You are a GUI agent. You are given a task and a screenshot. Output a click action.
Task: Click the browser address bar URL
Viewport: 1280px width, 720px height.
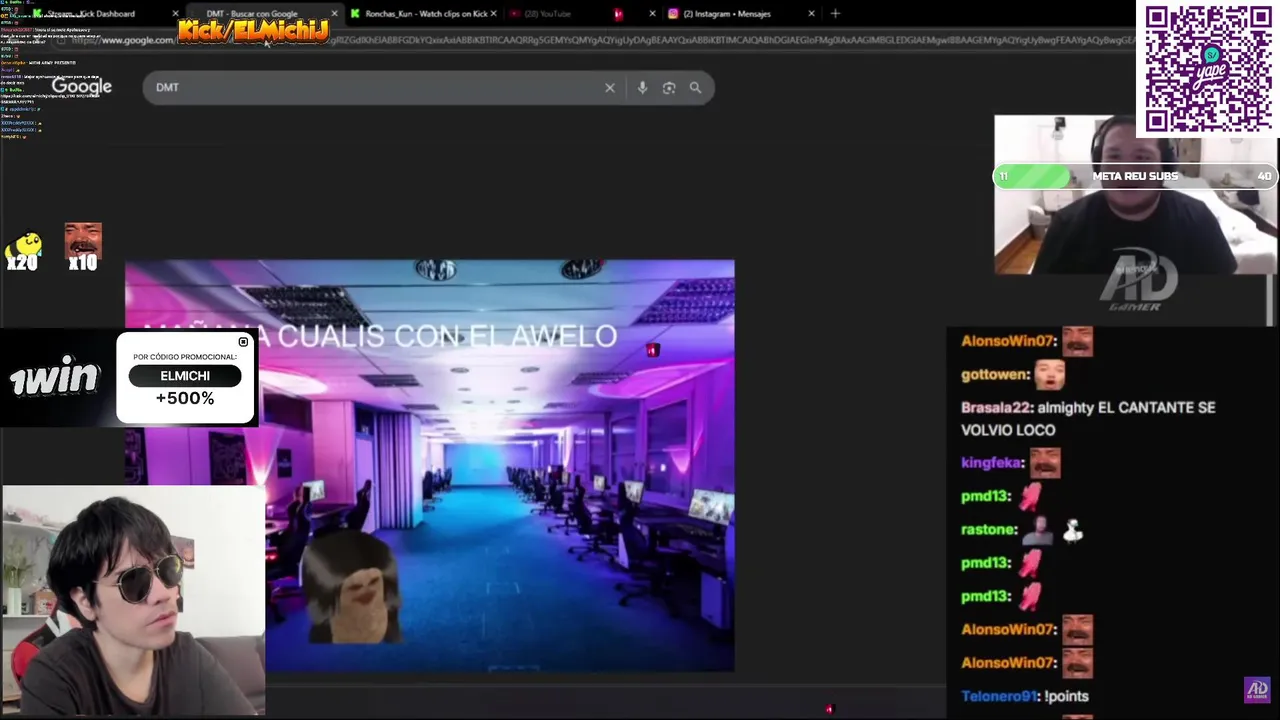click(600, 40)
